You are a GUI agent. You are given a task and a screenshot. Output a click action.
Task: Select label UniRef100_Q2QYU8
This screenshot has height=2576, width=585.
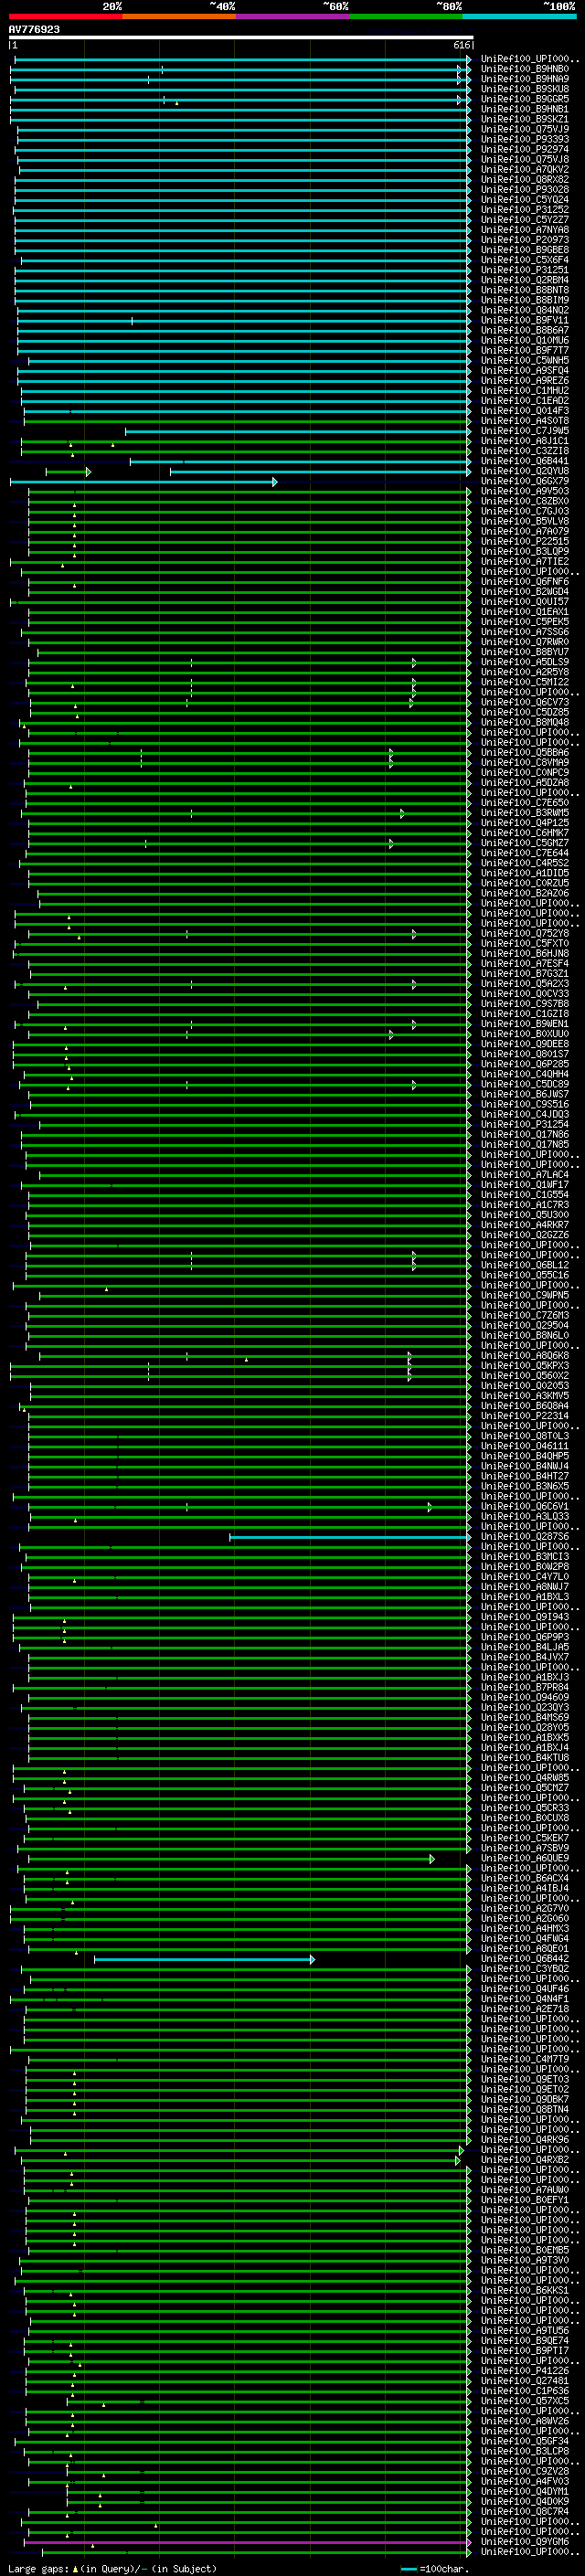(x=524, y=471)
